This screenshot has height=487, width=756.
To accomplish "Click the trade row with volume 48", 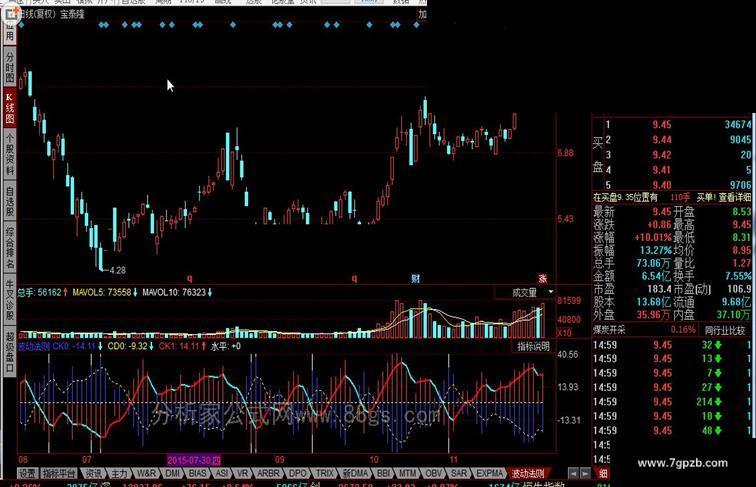I will point(672,431).
